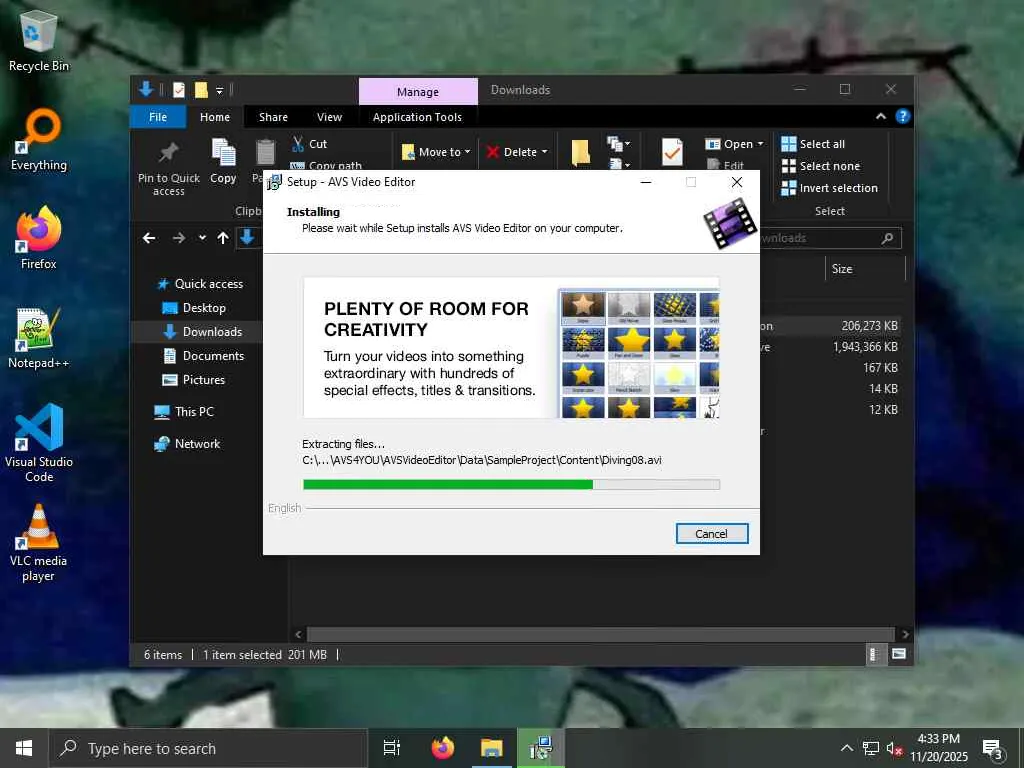1024x768 pixels.
Task: Open Task View from taskbar
Action: click(392, 748)
